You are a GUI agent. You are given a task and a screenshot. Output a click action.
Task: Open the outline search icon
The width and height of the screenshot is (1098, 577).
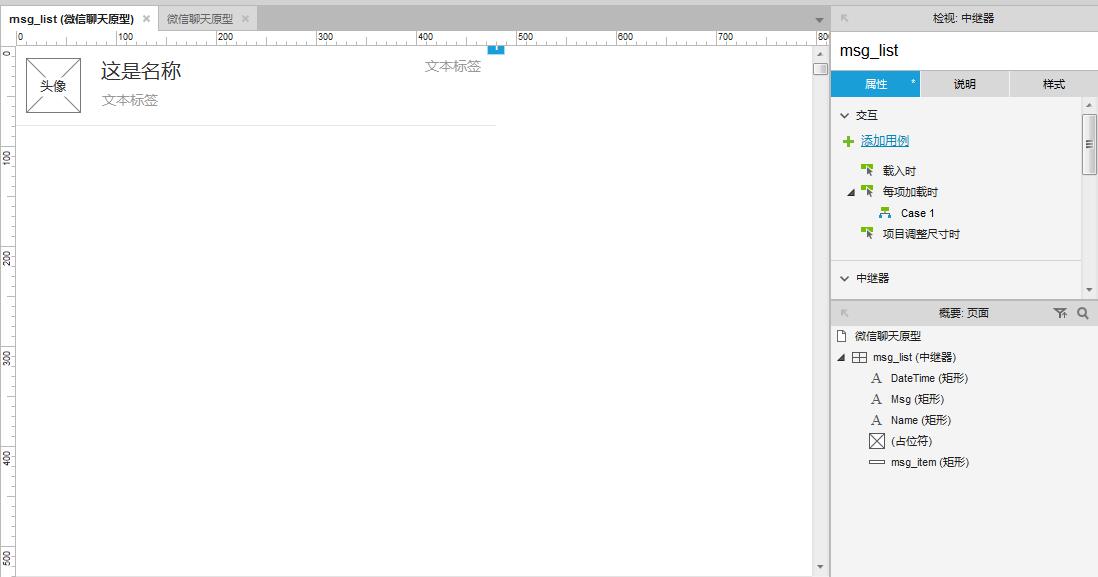click(x=1083, y=313)
